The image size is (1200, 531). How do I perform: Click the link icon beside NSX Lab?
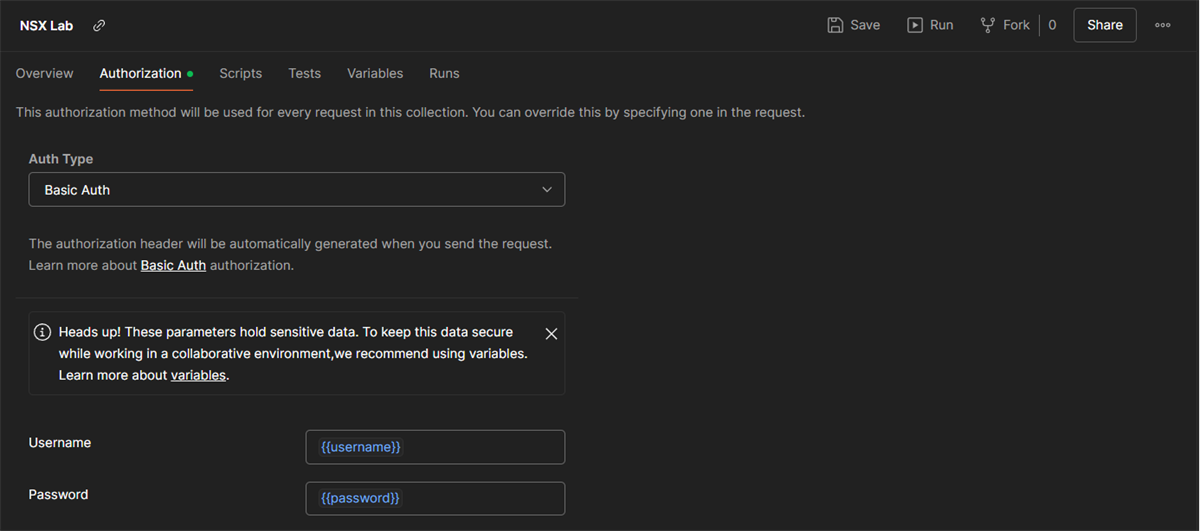point(99,26)
